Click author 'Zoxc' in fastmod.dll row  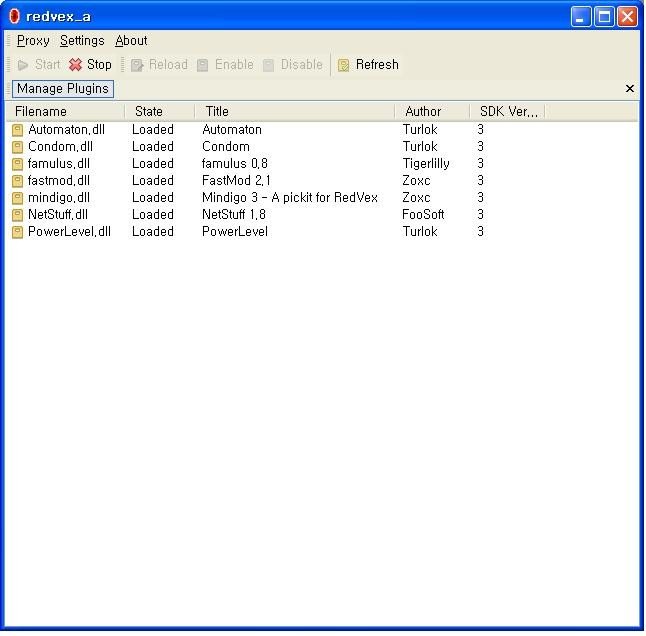pos(416,180)
